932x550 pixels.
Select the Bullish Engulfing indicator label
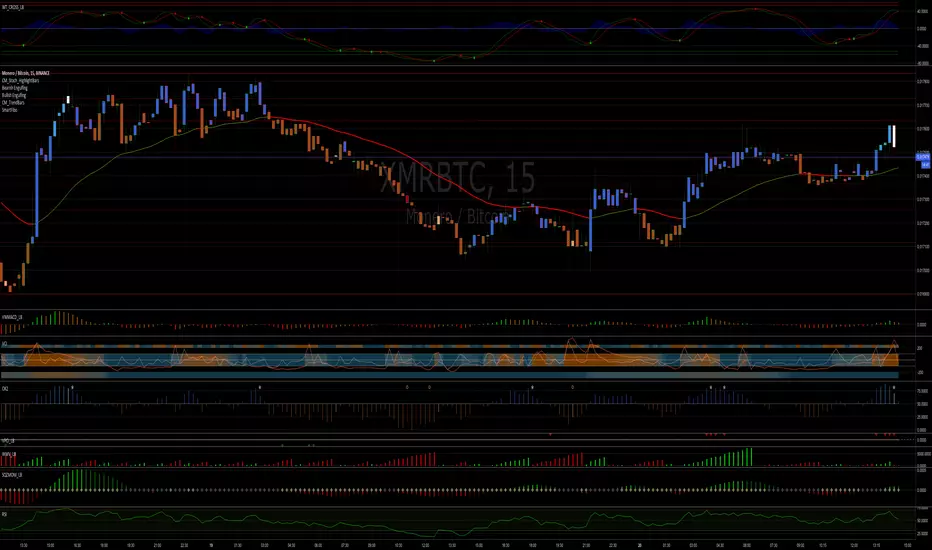tap(14, 95)
